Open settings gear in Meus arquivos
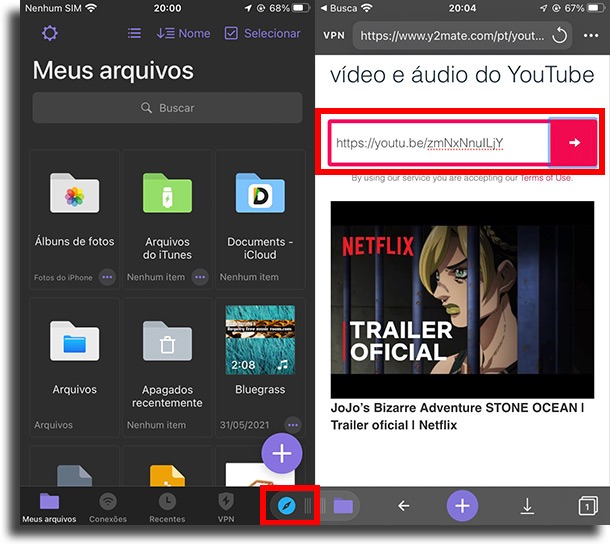This screenshot has height=545, width=610. [50, 33]
